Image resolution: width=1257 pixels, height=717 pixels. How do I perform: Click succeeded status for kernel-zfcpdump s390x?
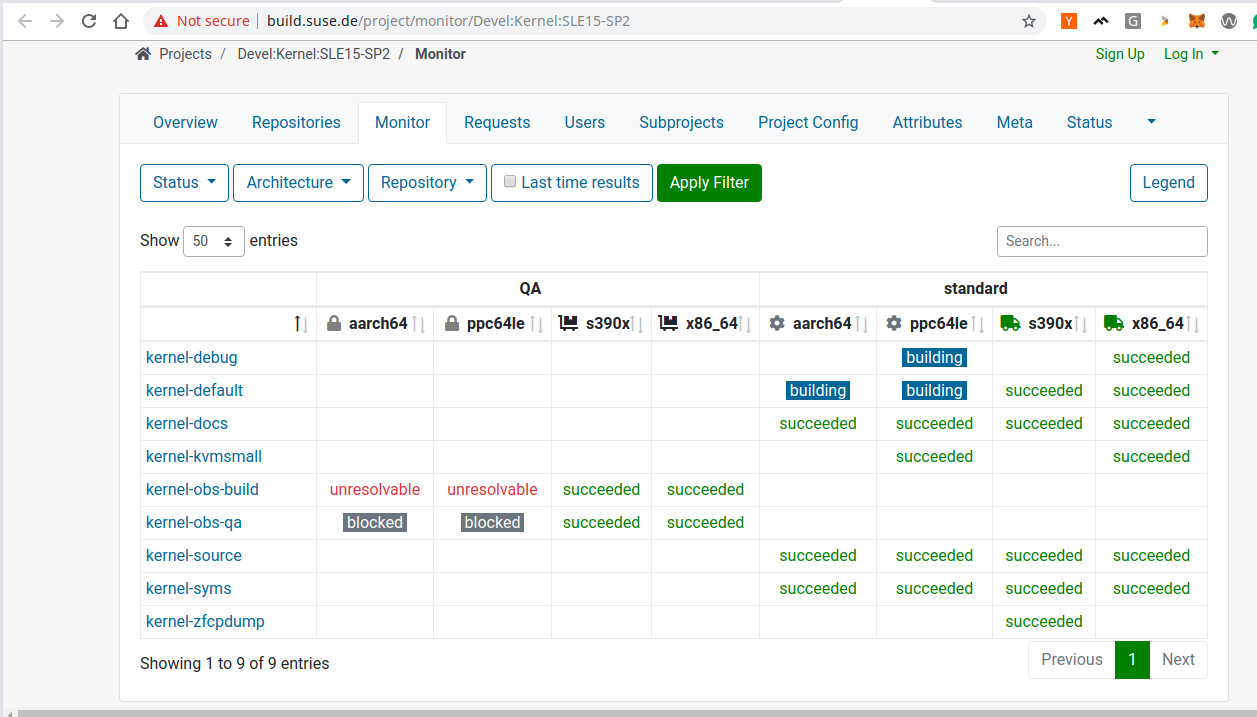(x=1044, y=622)
